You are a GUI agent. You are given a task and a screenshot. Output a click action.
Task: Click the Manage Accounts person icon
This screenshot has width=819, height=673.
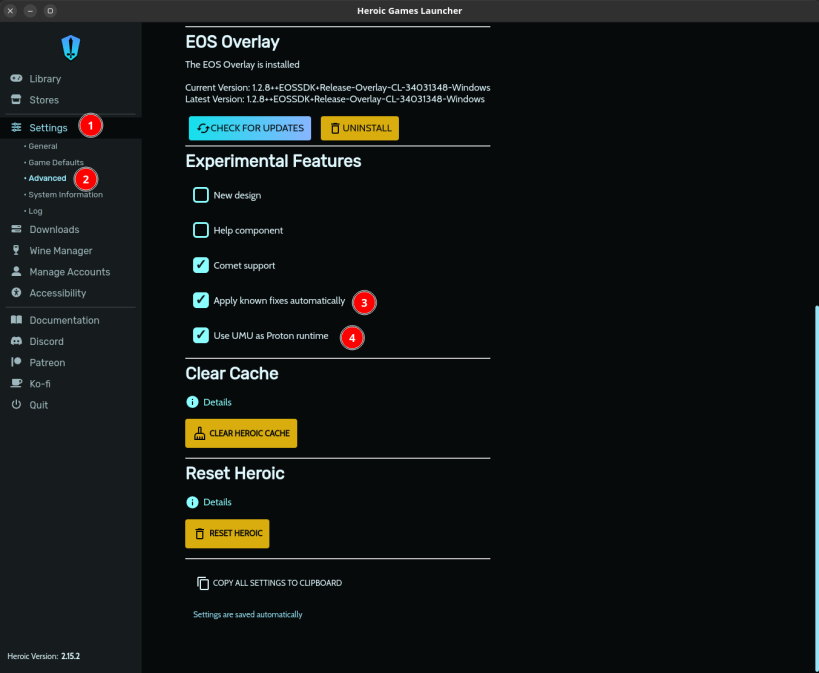[16, 271]
